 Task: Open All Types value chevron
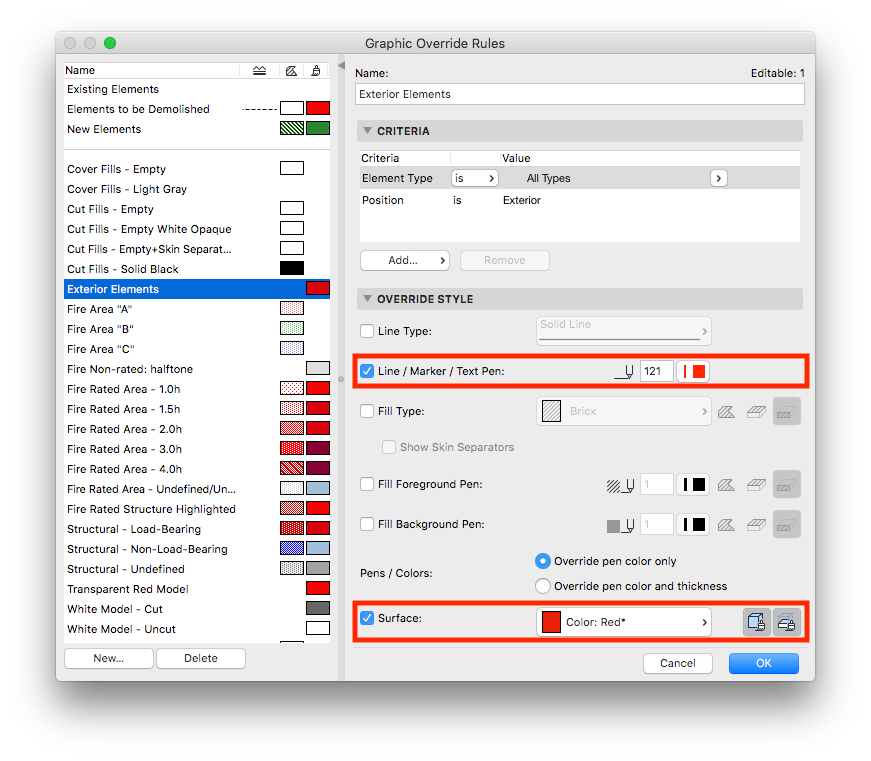pos(719,178)
